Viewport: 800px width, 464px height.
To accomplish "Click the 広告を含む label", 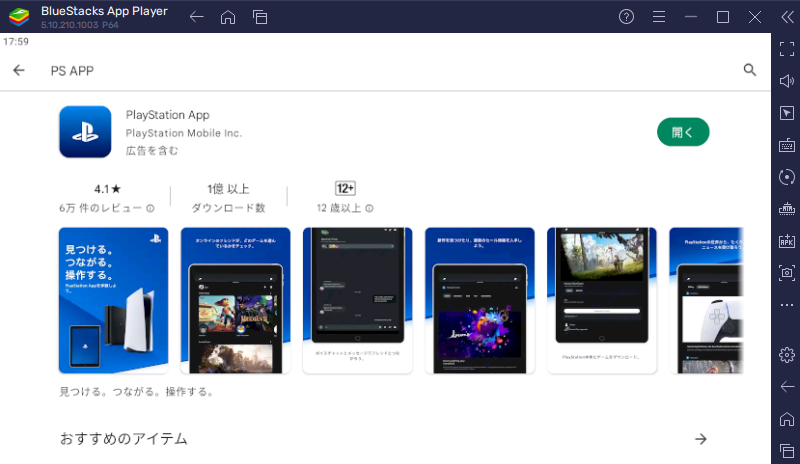I will pyautogui.click(x=152, y=151).
